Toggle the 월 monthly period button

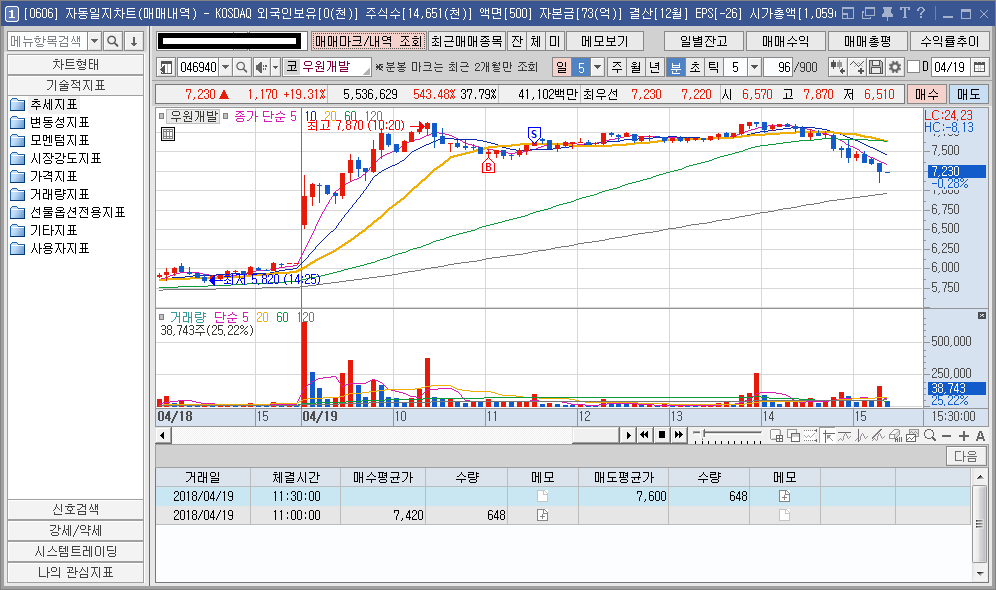[636, 67]
